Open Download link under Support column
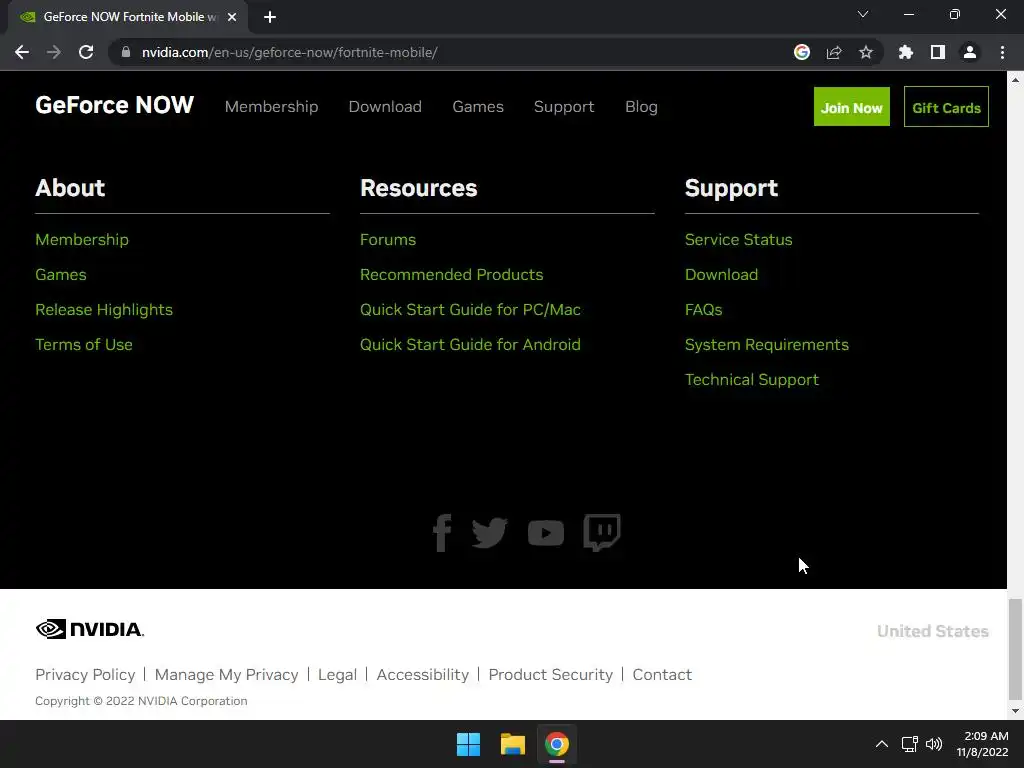This screenshot has height=768, width=1024. [722, 275]
